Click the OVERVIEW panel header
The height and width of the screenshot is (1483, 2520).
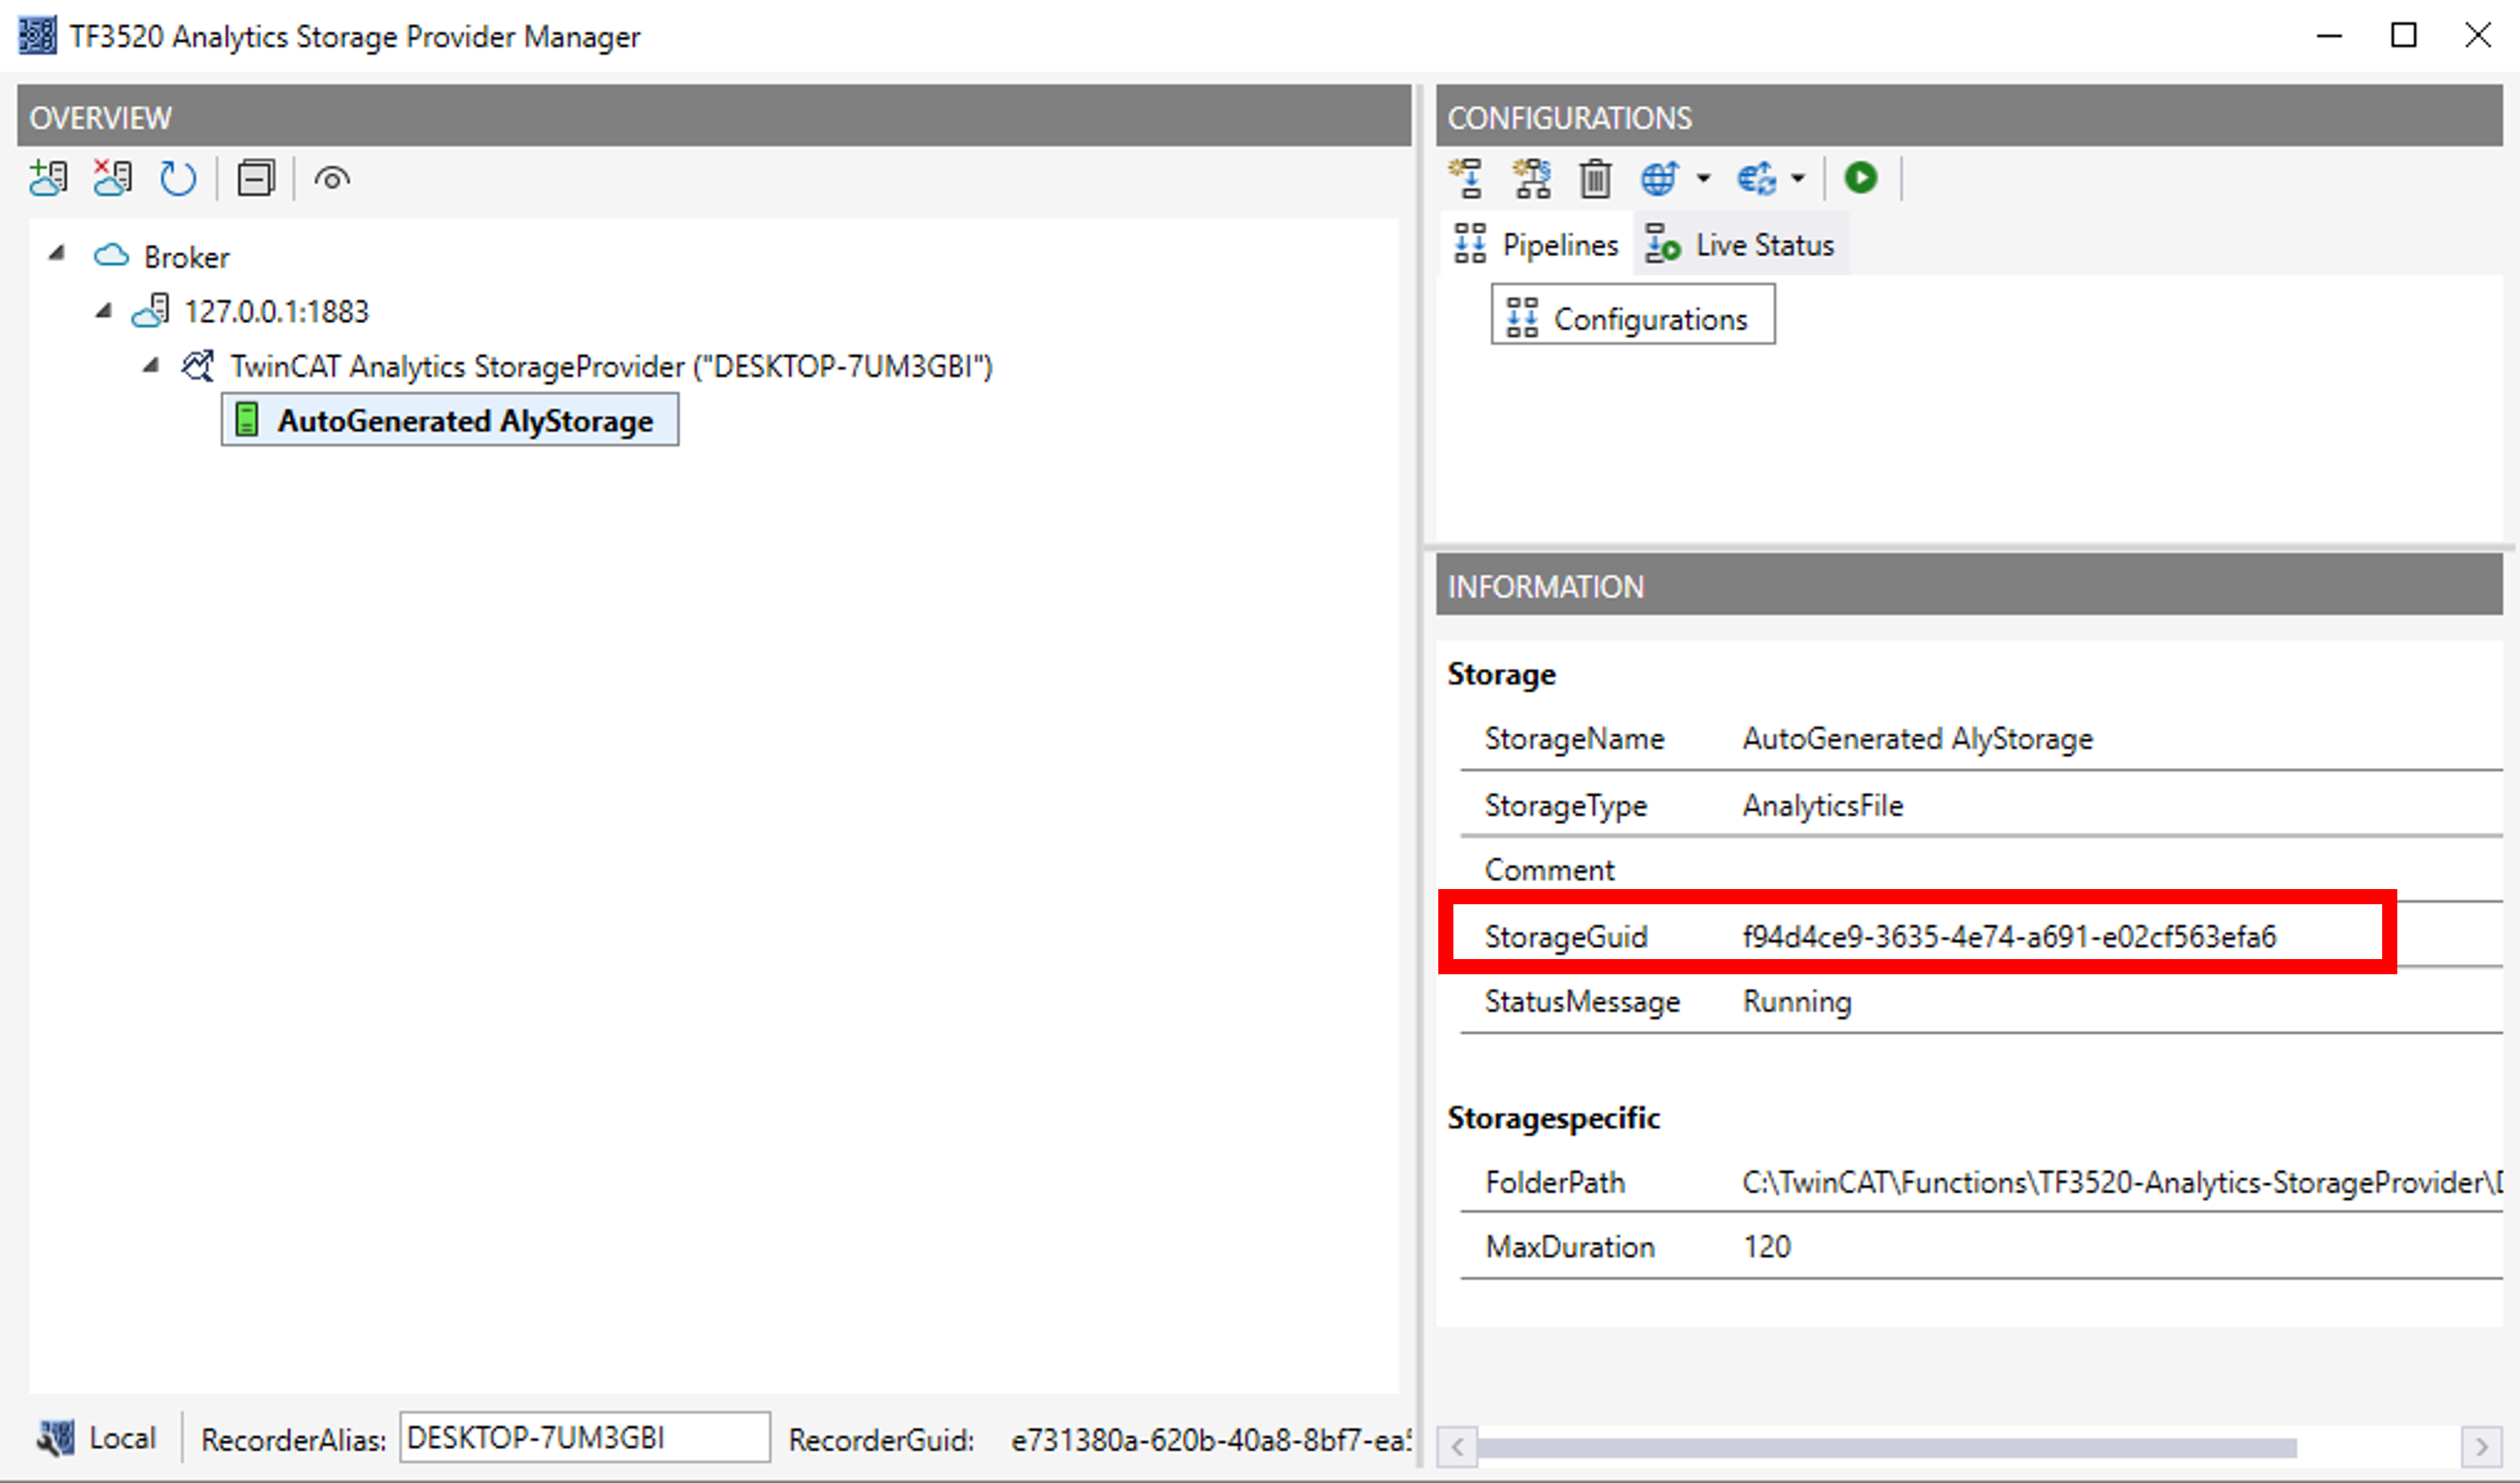tap(714, 117)
